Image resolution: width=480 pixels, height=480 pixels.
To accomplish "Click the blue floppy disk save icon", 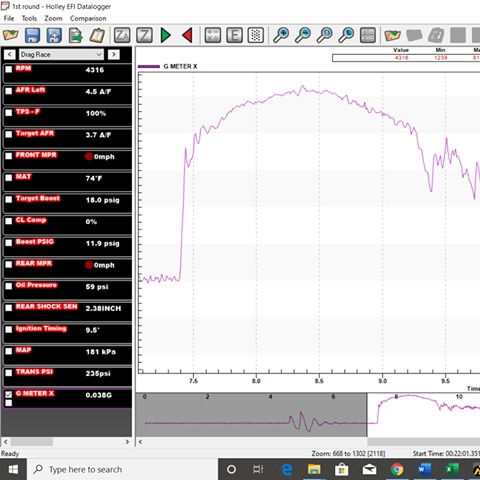I will 32,35.
